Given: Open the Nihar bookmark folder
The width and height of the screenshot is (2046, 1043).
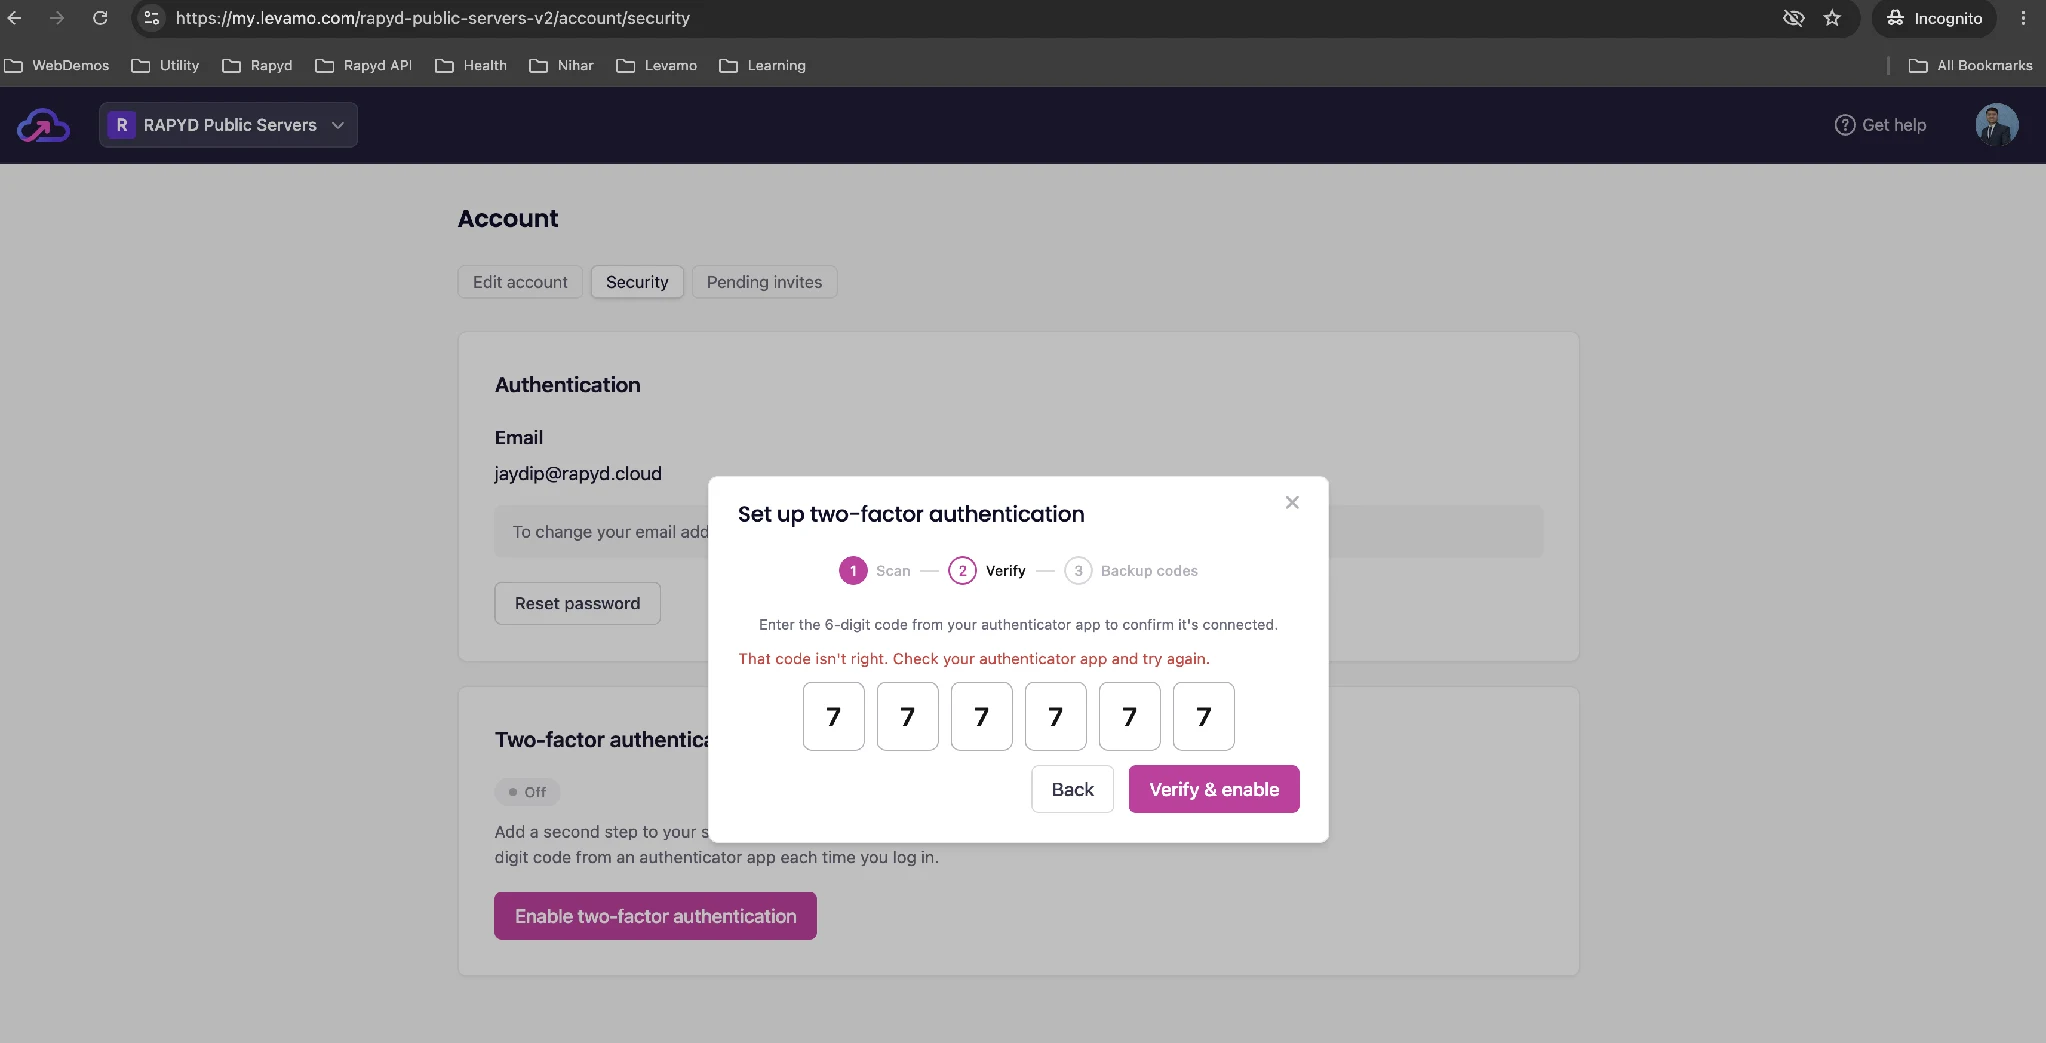Looking at the screenshot, I should (562, 65).
